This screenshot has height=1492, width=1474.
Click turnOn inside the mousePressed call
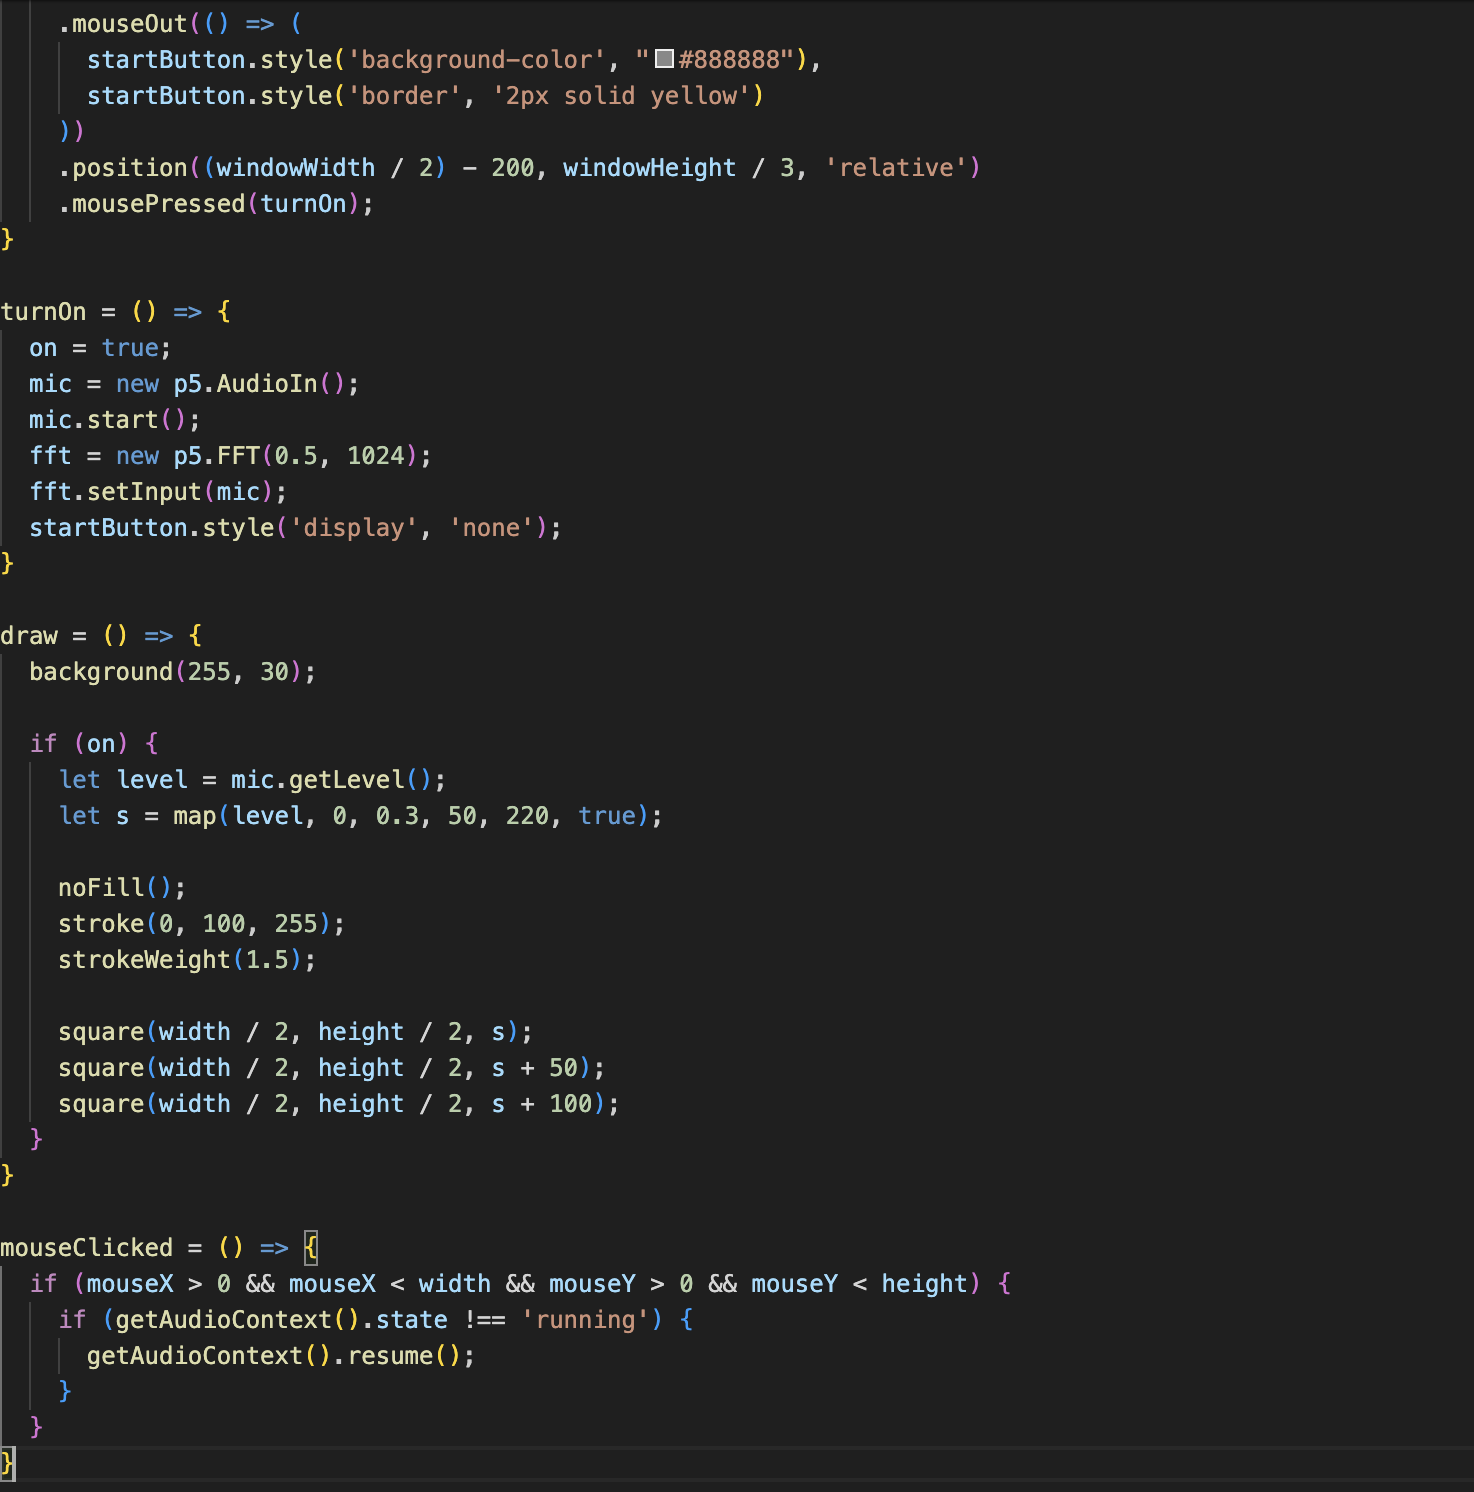pyautogui.click(x=303, y=203)
